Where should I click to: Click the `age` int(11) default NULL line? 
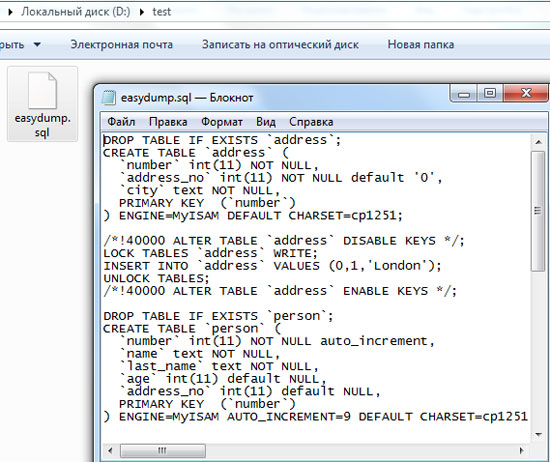(x=222, y=379)
